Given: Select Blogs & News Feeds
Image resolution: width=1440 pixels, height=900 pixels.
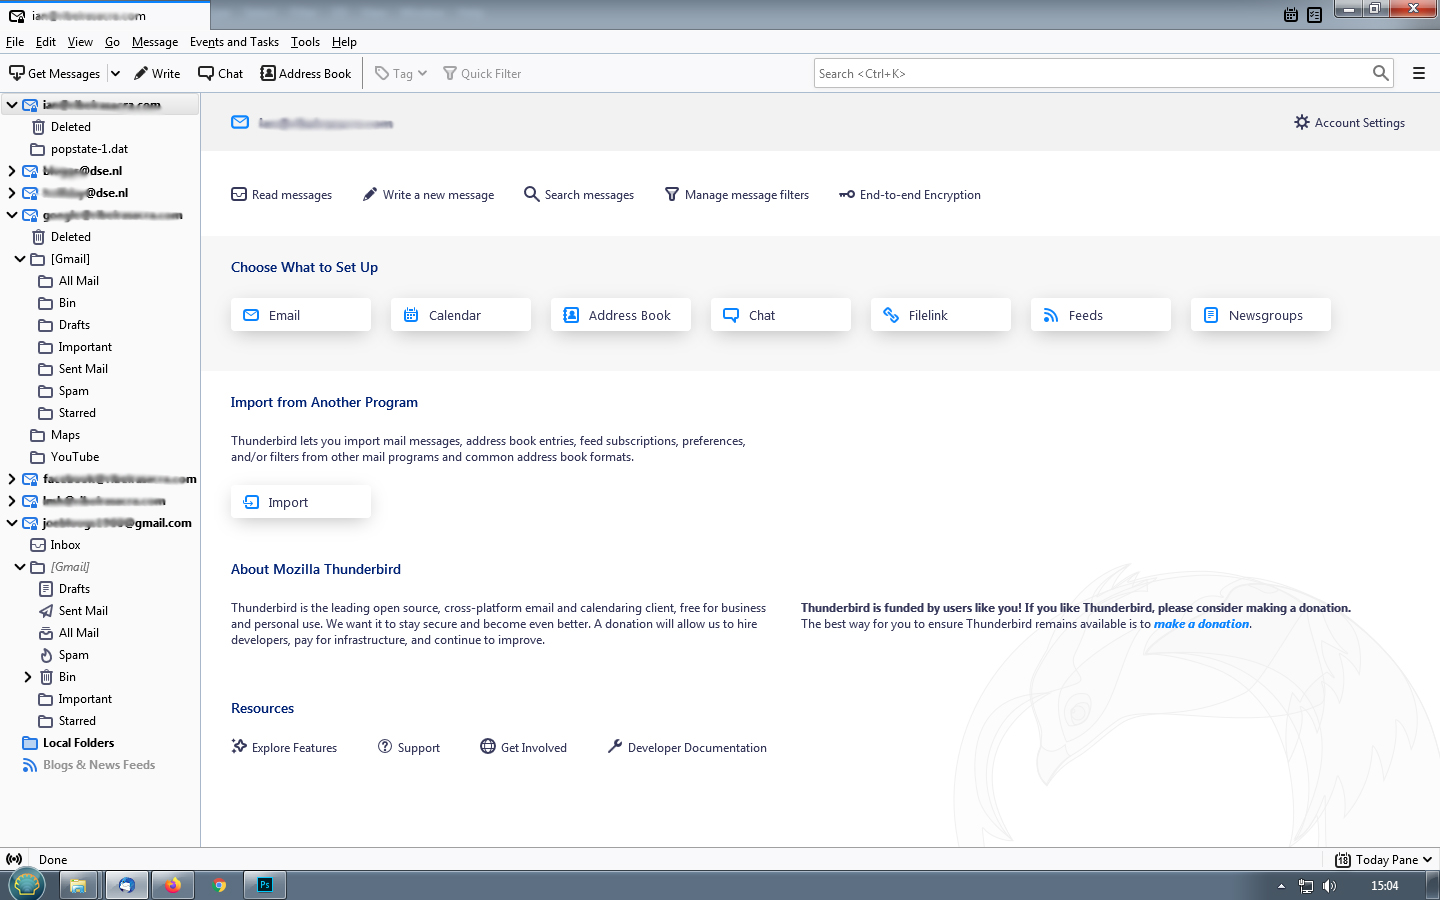Looking at the screenshot, I should click(98, 765).
